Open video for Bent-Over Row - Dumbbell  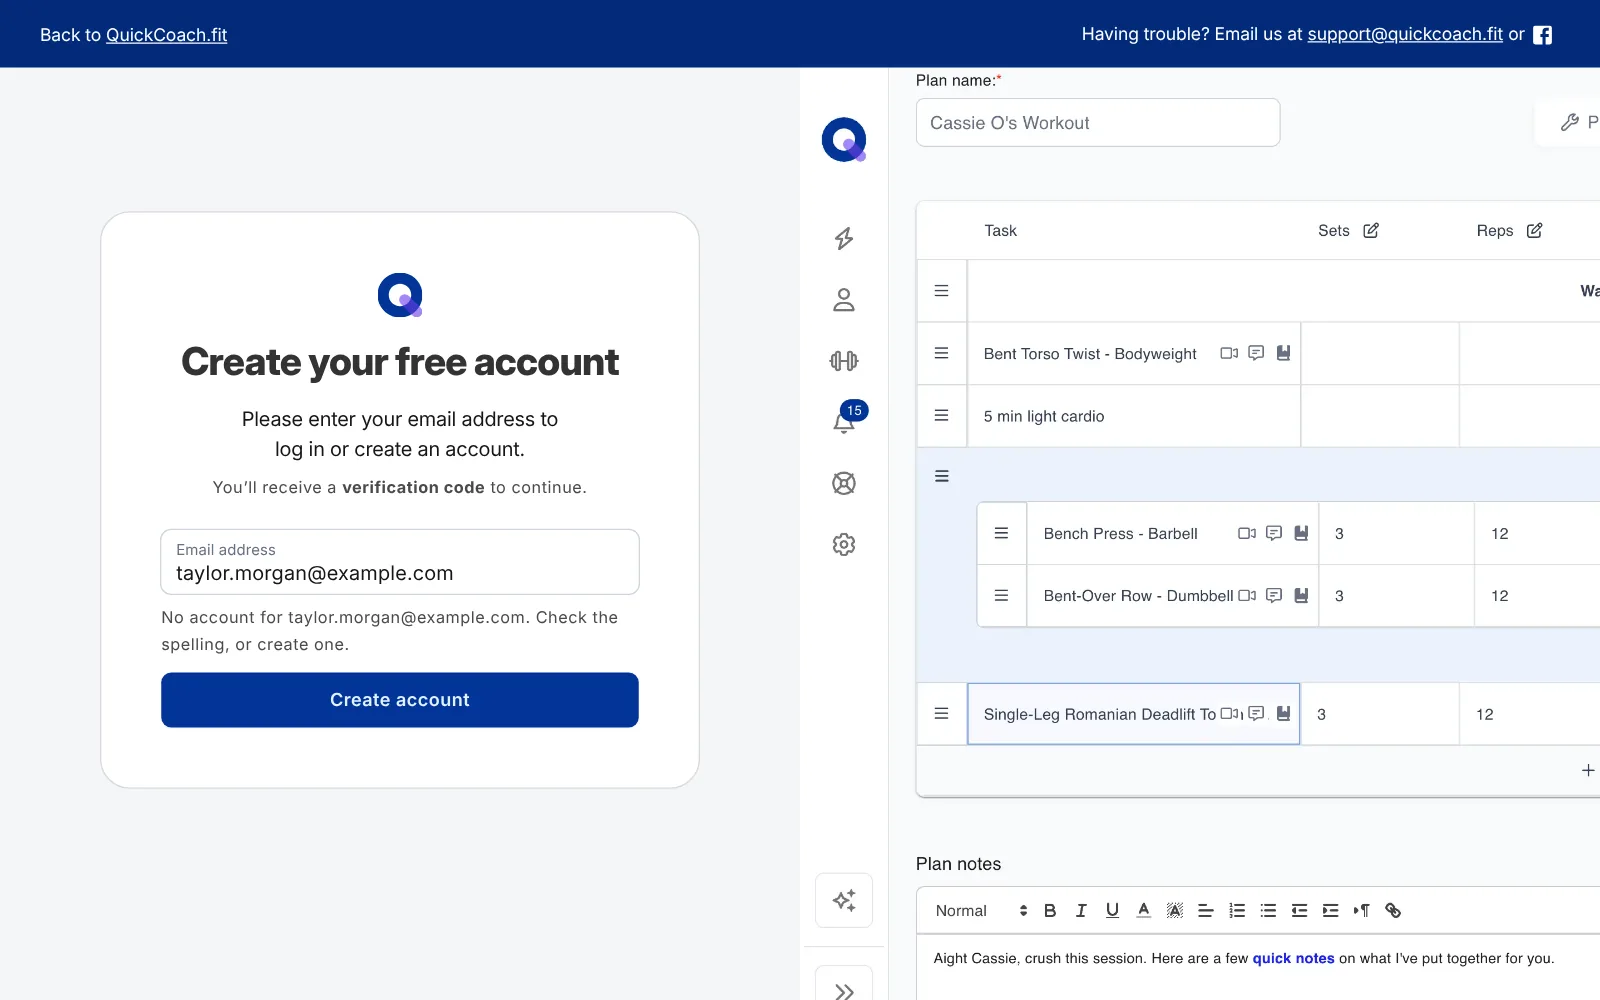(1247, 595)
